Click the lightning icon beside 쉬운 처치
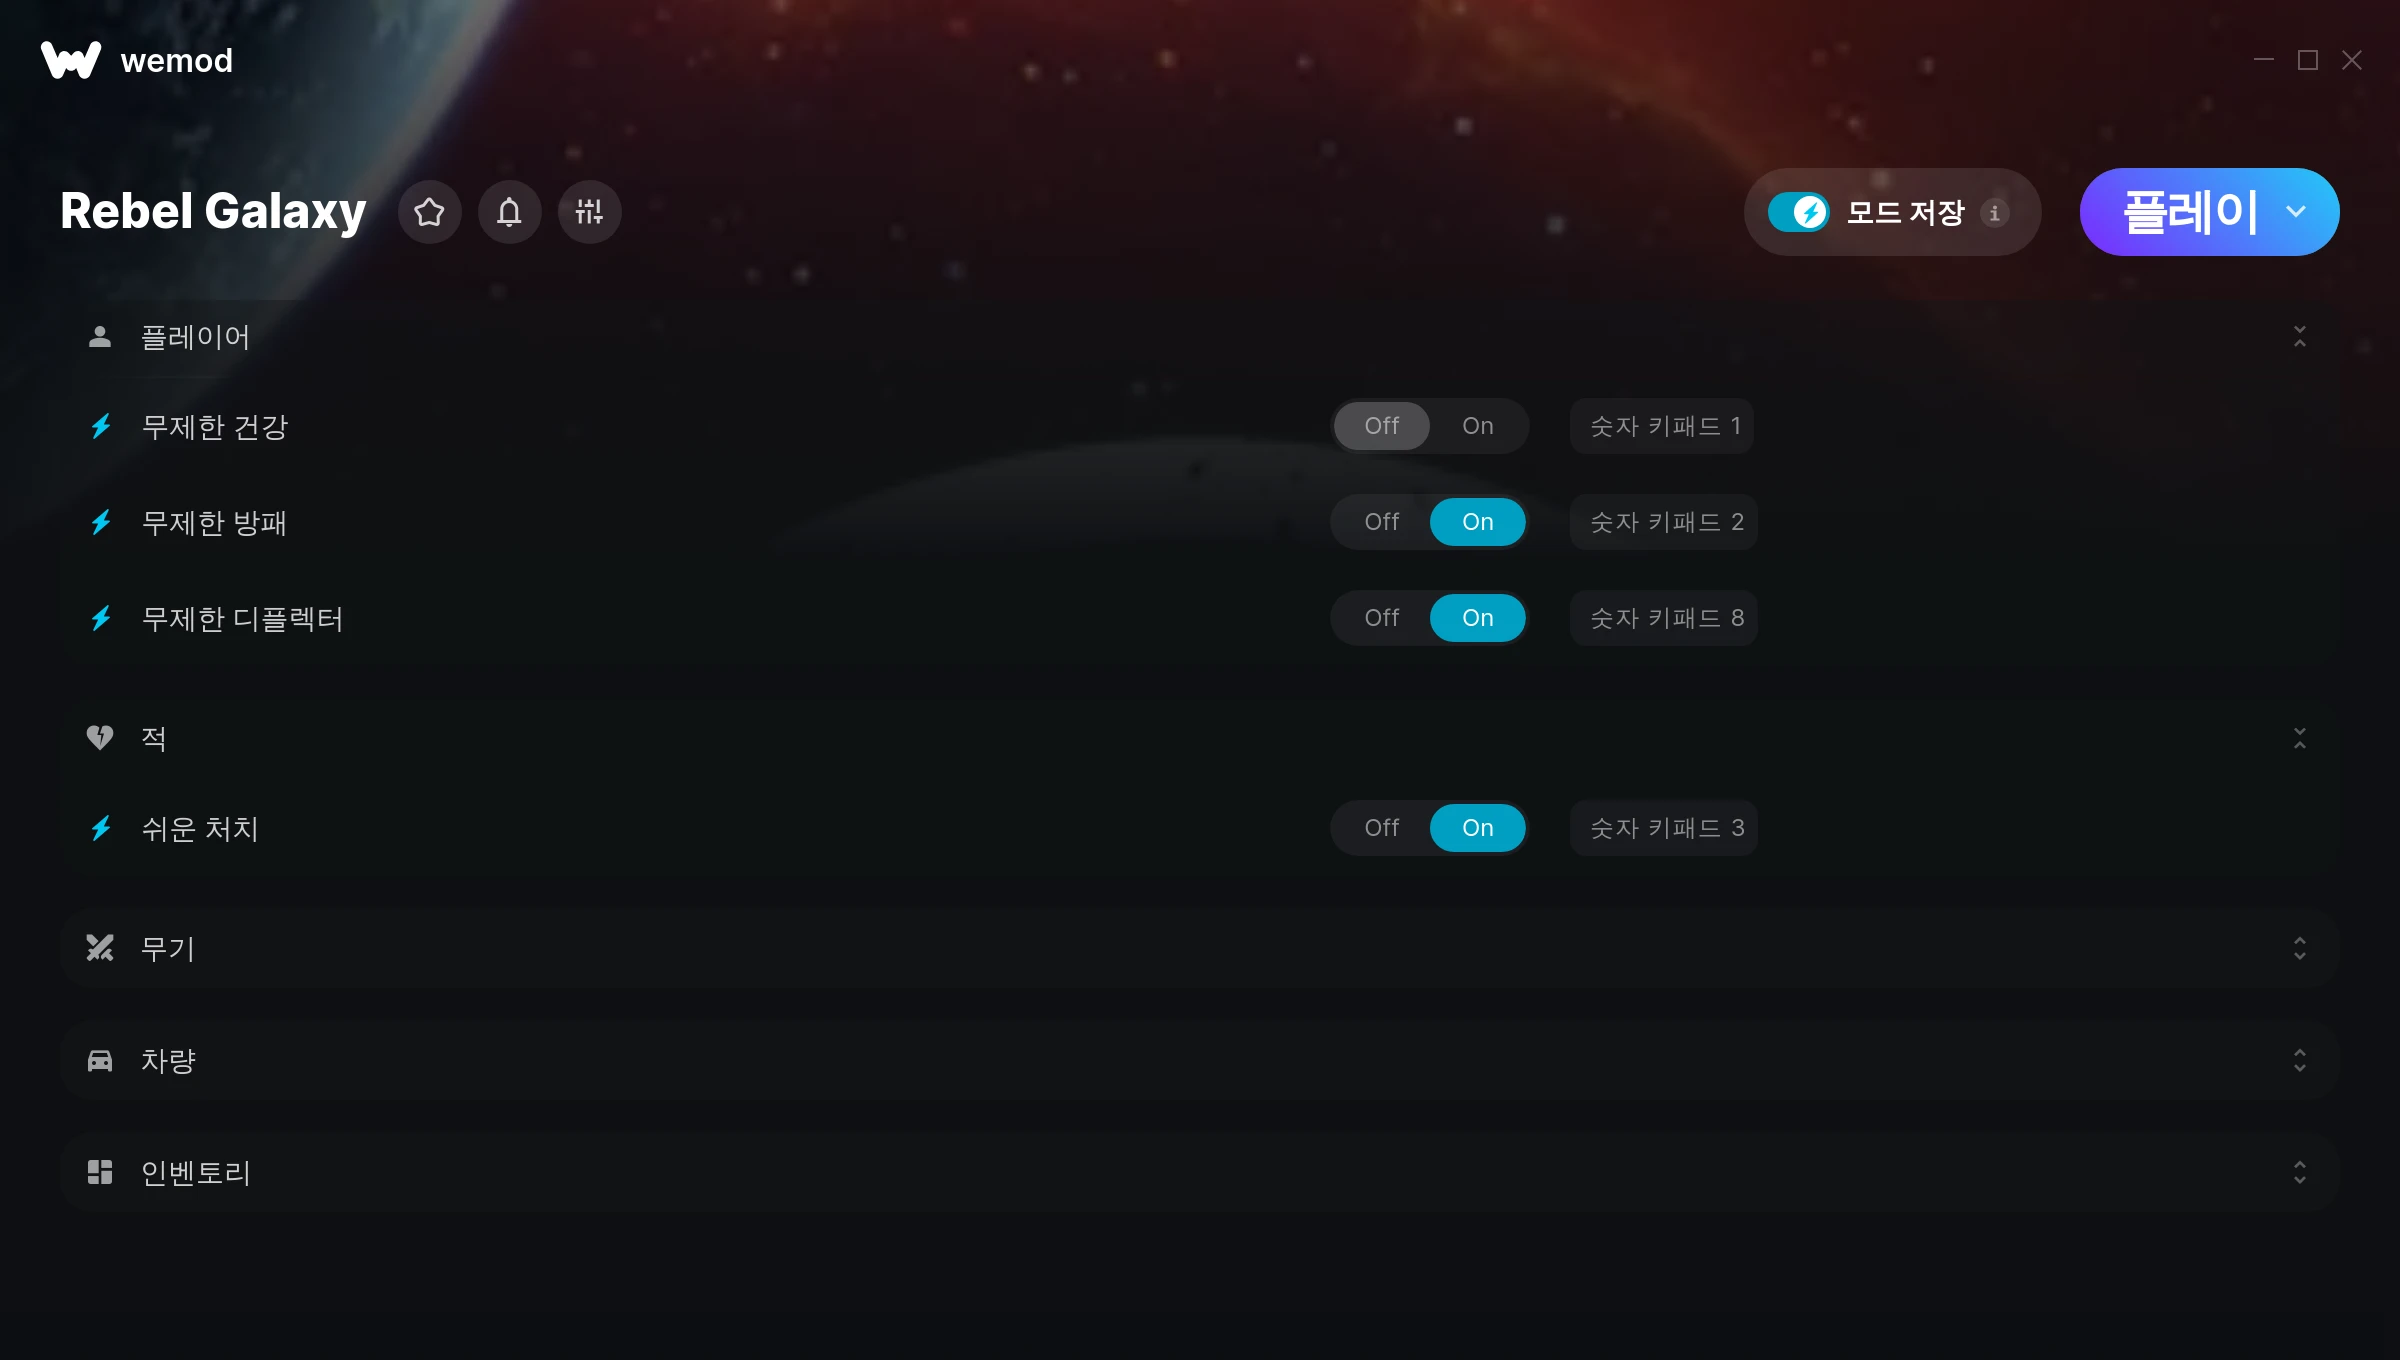2400x1360 pixels. pos(101,828)
